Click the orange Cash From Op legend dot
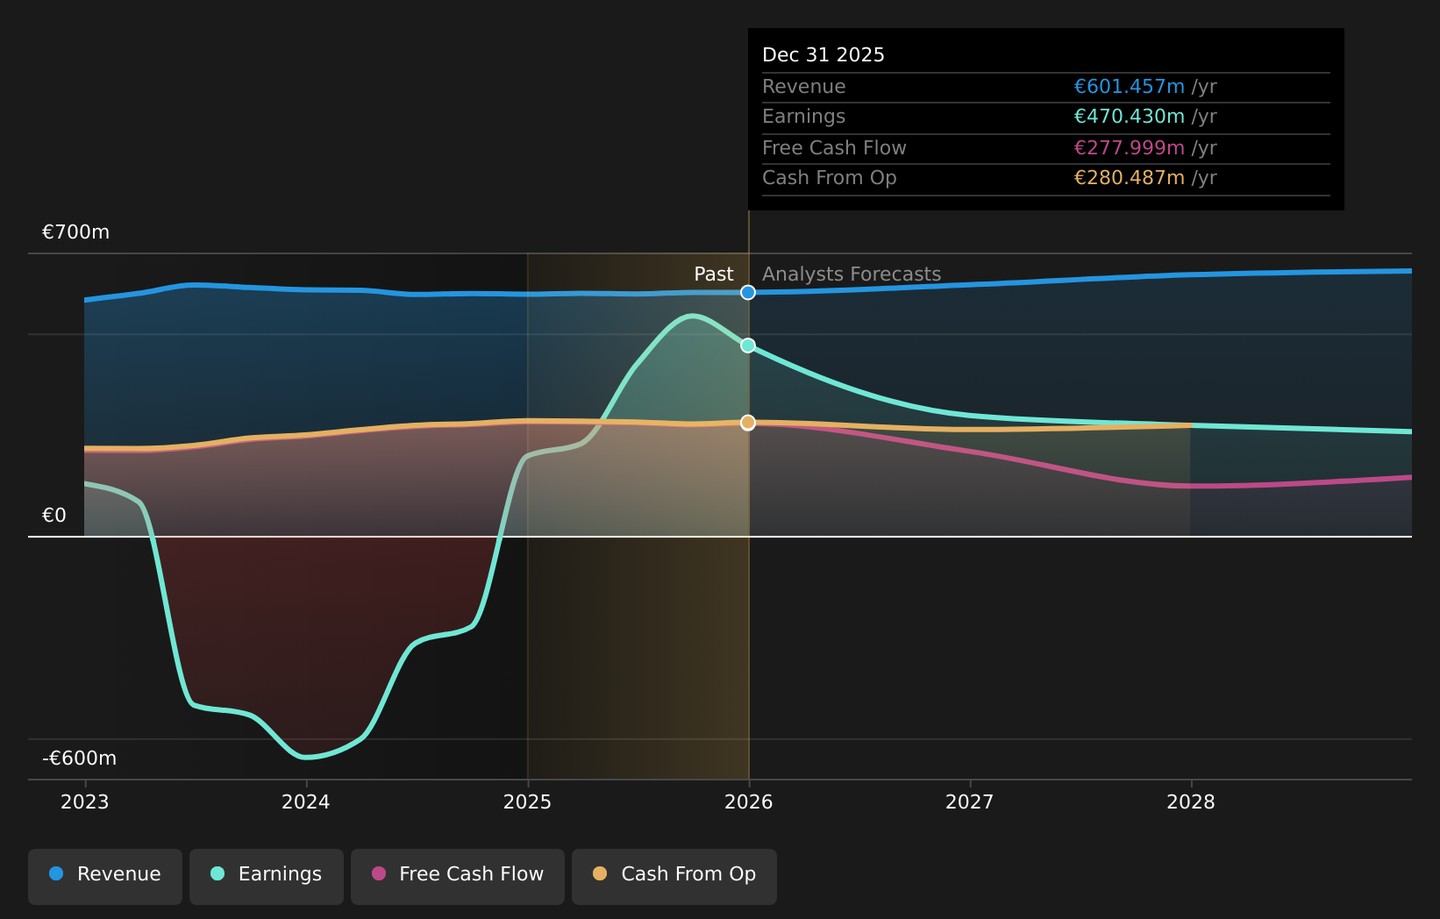Screen dimensions: 1440x919 coord(600,874)
